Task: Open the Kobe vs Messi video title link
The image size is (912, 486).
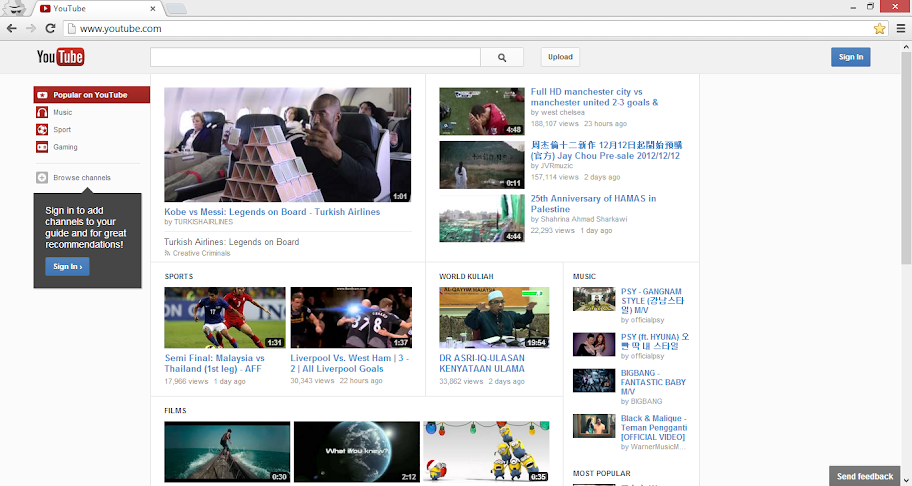Action: click(272, 212)
